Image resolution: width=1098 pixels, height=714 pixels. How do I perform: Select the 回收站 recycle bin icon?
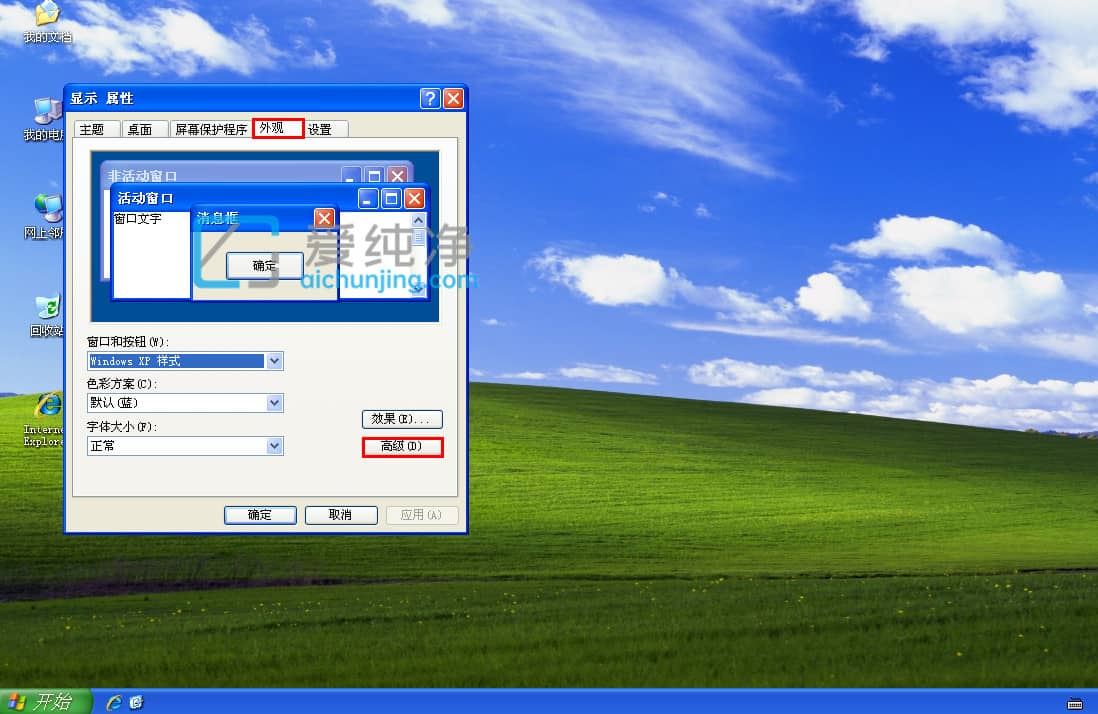point(47,315)
